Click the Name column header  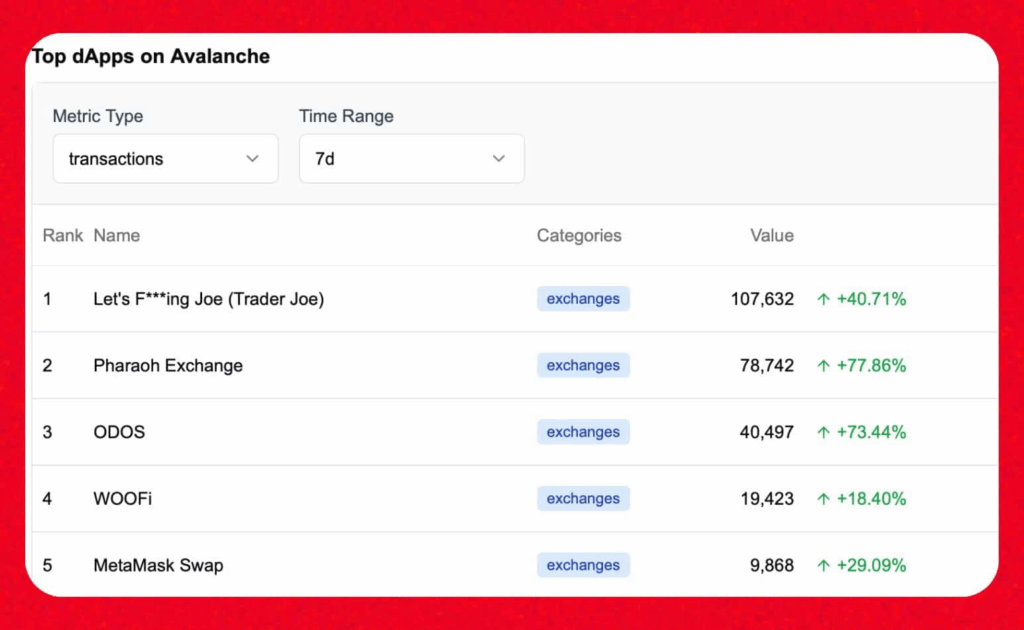tap(116, 236)
